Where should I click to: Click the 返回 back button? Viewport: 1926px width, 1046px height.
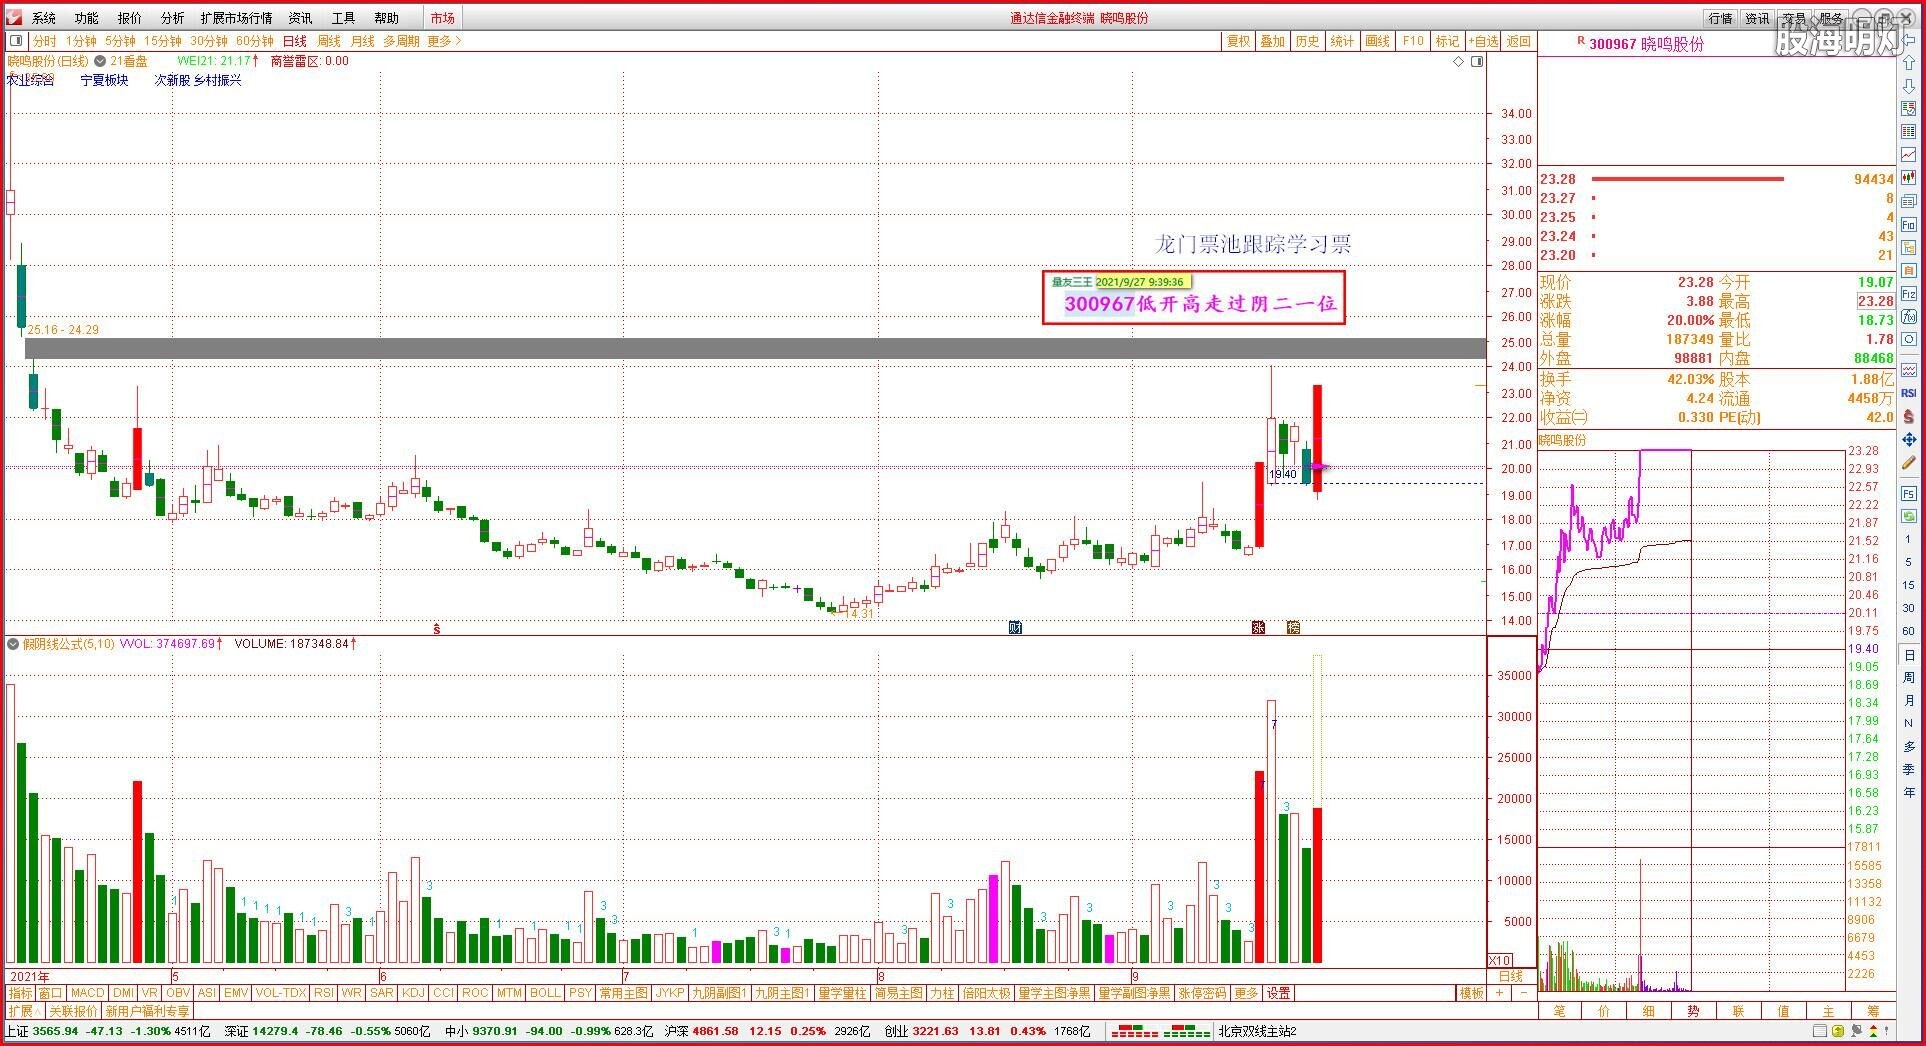[1519, 41]
